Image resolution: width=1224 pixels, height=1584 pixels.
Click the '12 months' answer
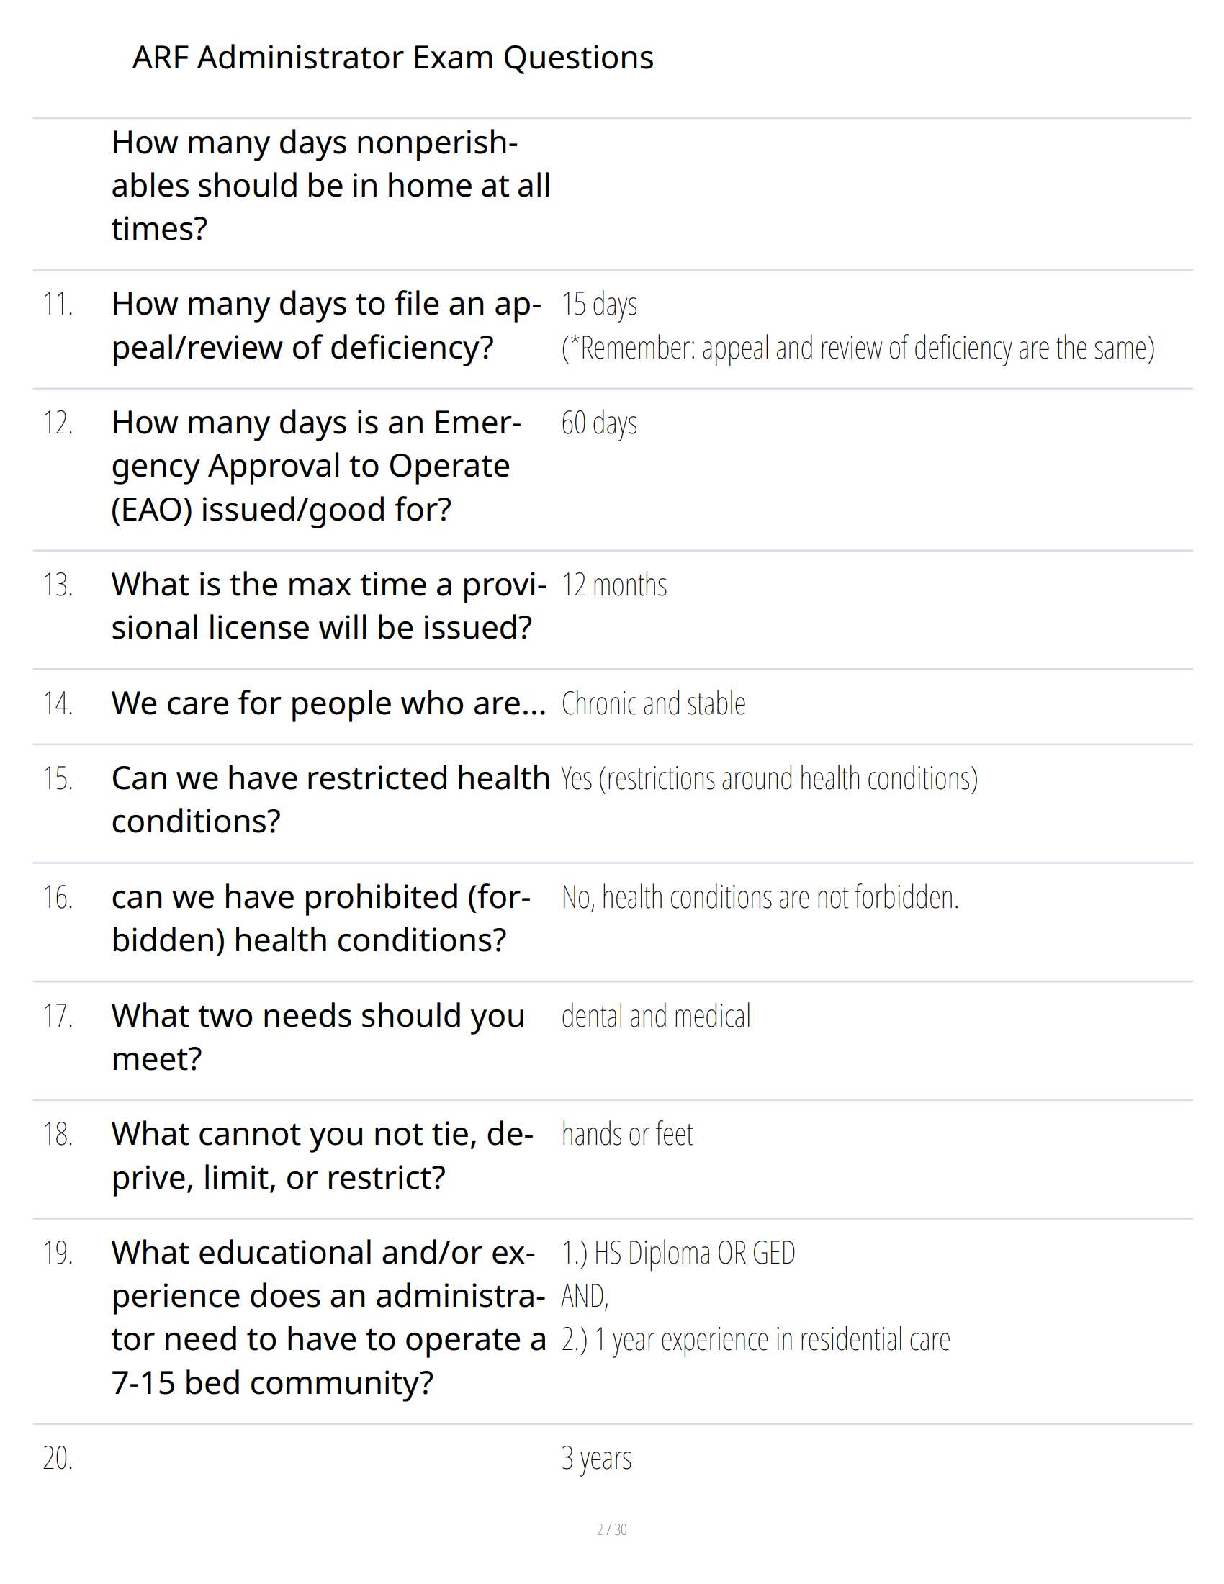614,585
